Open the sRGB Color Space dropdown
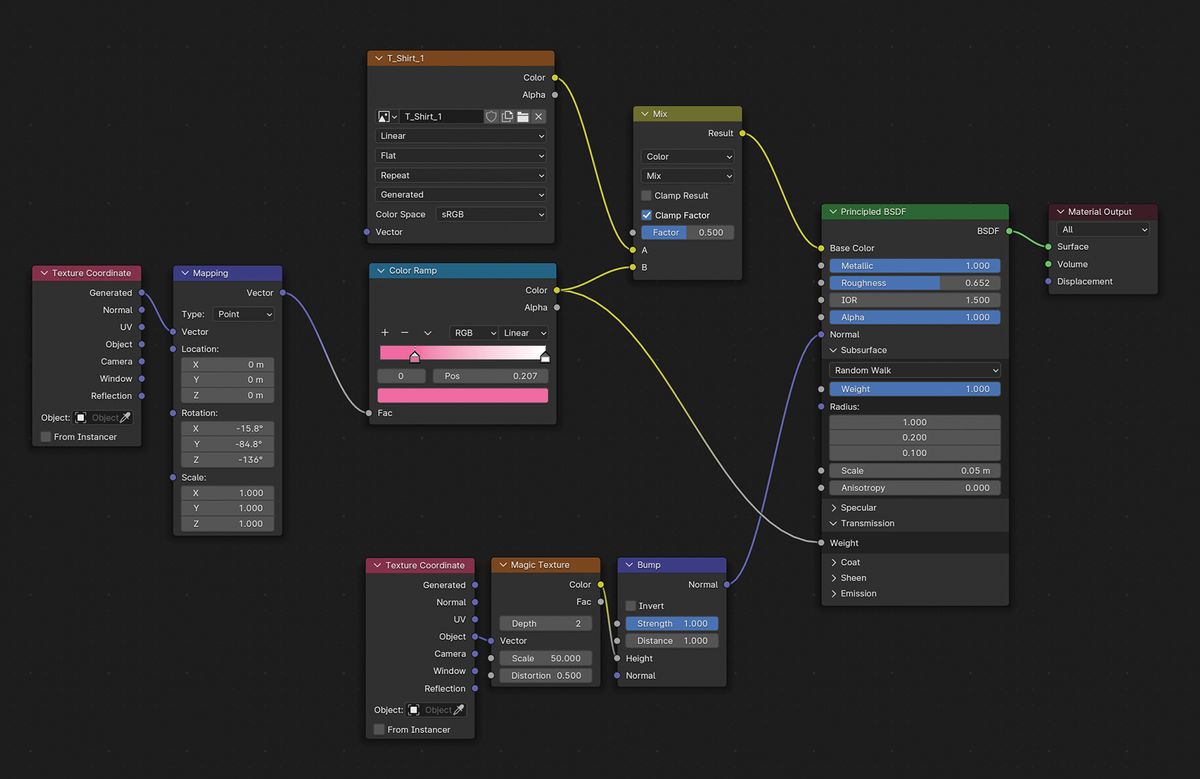This screenshot has height=779, width=1200. coord(492,214)
